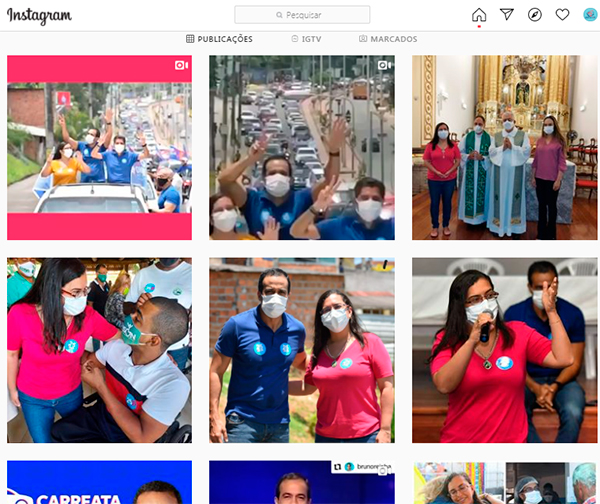Screen dimensions: 600x504
Task: Open the church altar group photo
Action: point(504,148)
